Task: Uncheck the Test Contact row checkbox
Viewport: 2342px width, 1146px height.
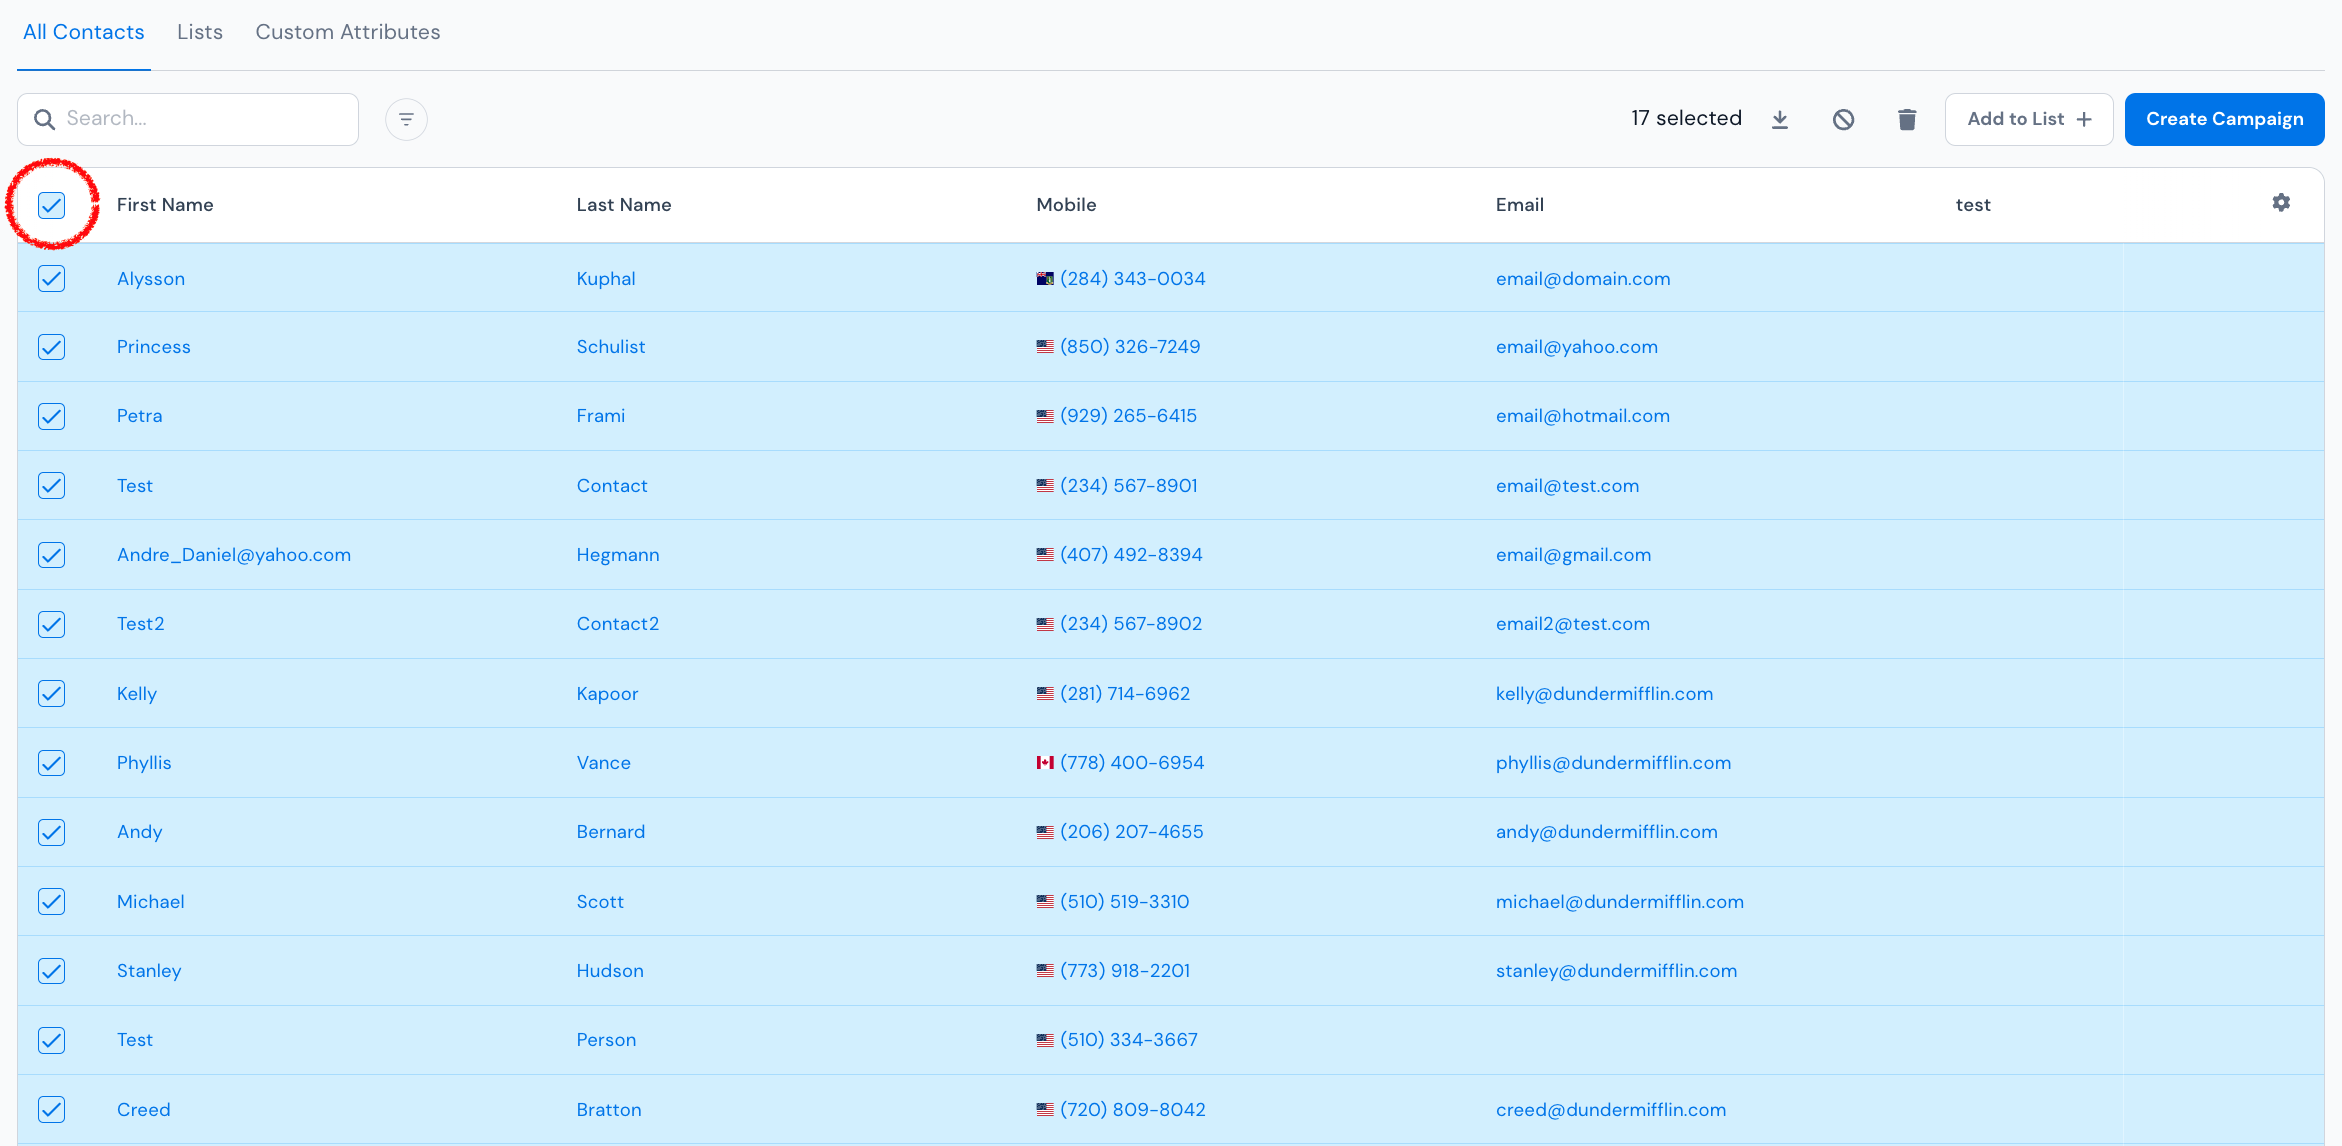Action: coord(52,486)
